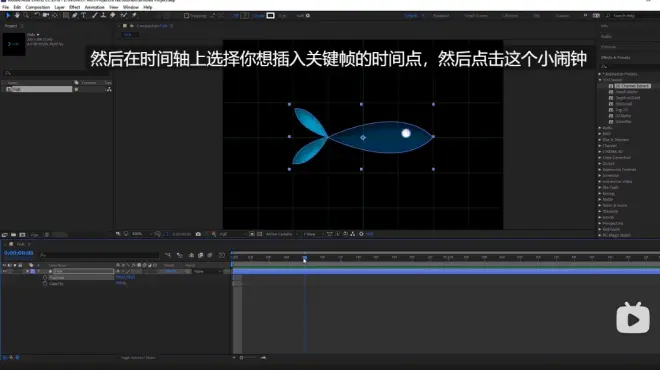660x370 pixels.
Task: Click the Opacity stopwatch icon
Action: tap(45, 284)
